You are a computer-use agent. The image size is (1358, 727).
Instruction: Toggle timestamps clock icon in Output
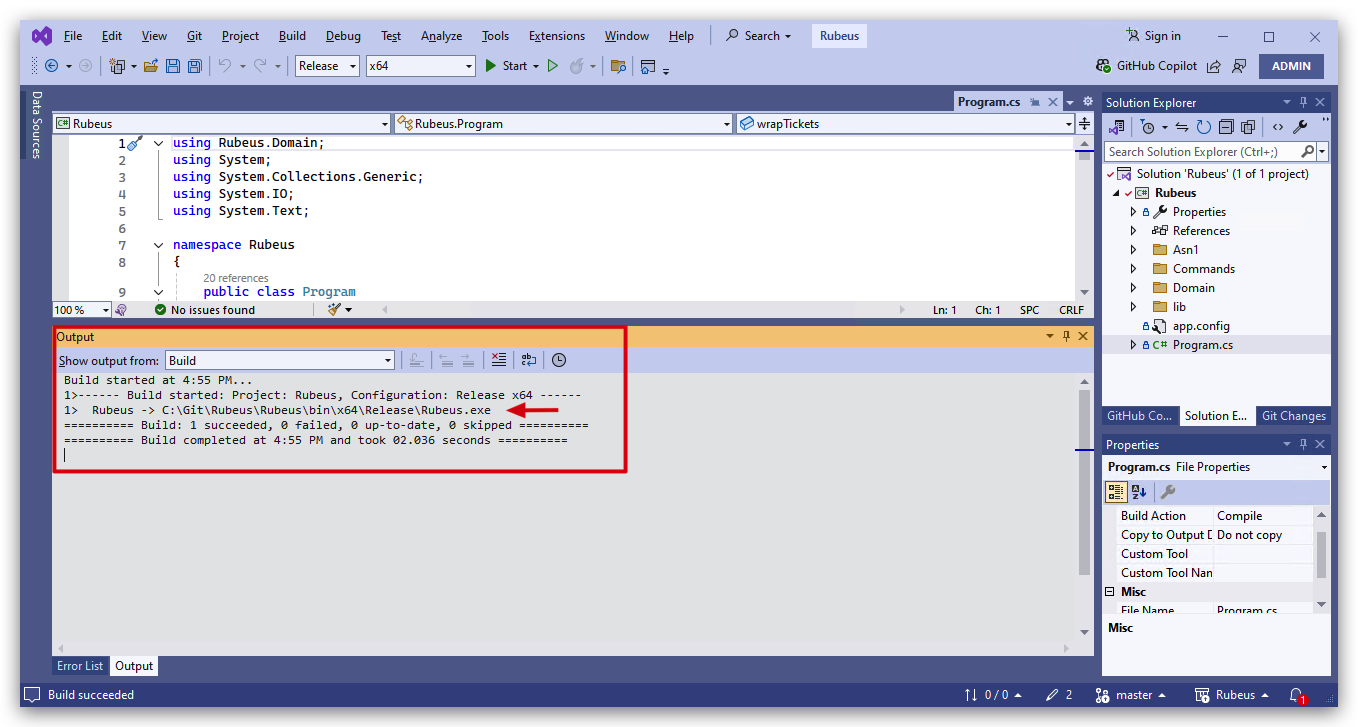click(559, 360)
